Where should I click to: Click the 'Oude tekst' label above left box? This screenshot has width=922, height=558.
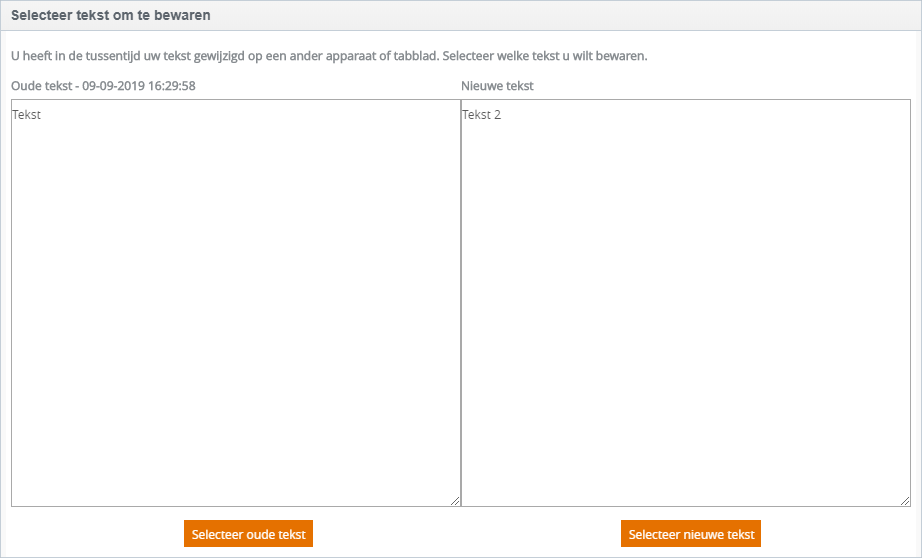(41, 86)
